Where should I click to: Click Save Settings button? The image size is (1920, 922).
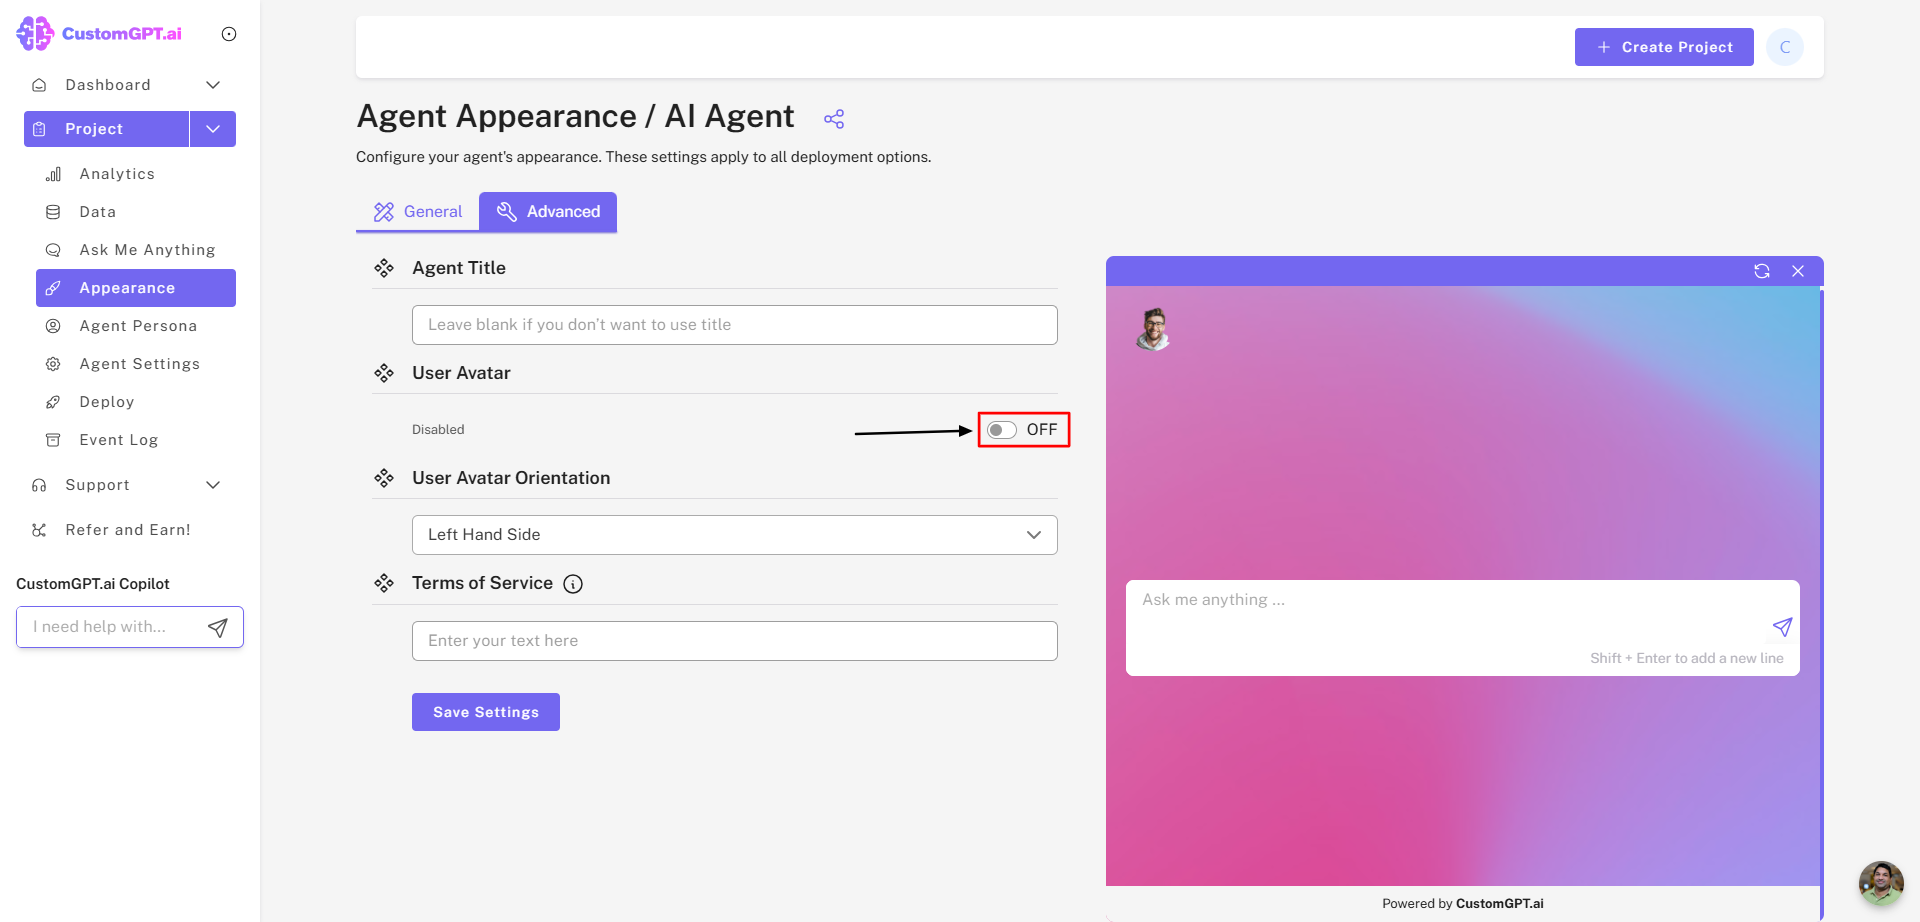(x=486, y=712)
